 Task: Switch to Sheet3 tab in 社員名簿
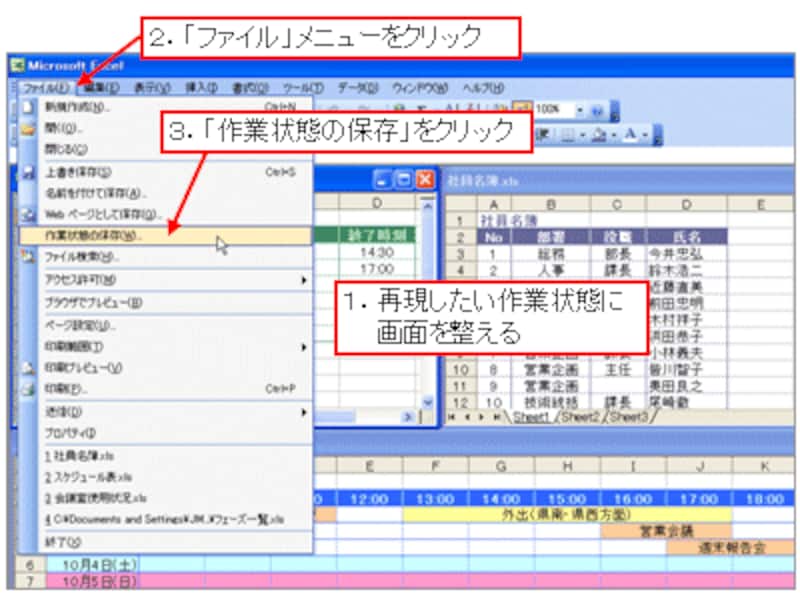coord(628,417)
